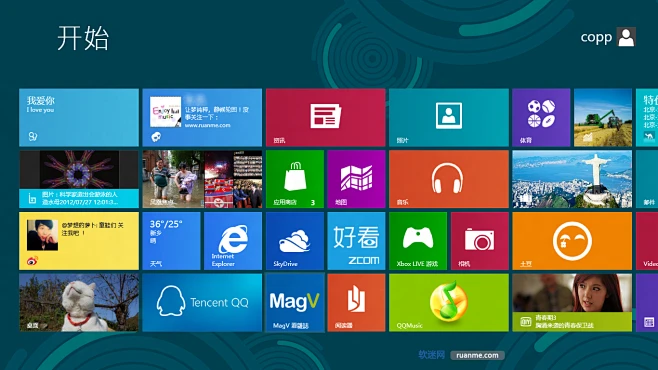Image resolution: width=658 pixels, height=370 pixels.
Task: Open the Rio Christ statue travel tile
Action: (x=572, y=179)
